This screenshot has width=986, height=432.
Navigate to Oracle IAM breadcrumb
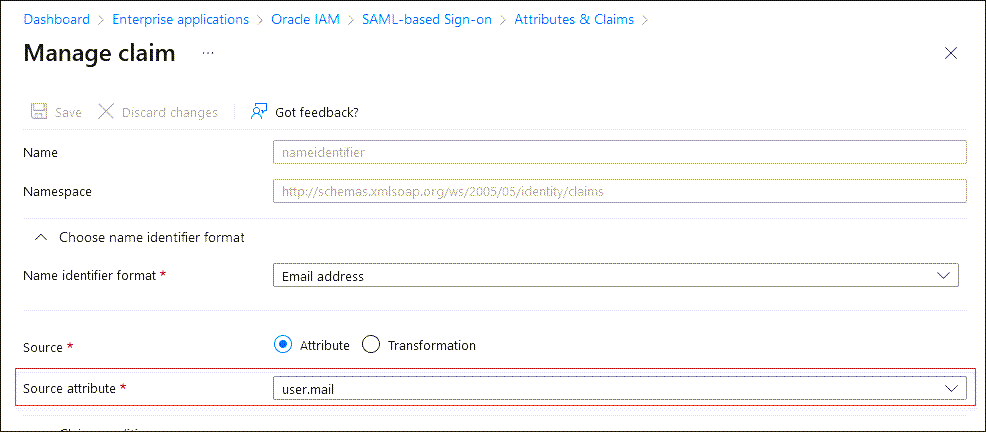point(305,19)
